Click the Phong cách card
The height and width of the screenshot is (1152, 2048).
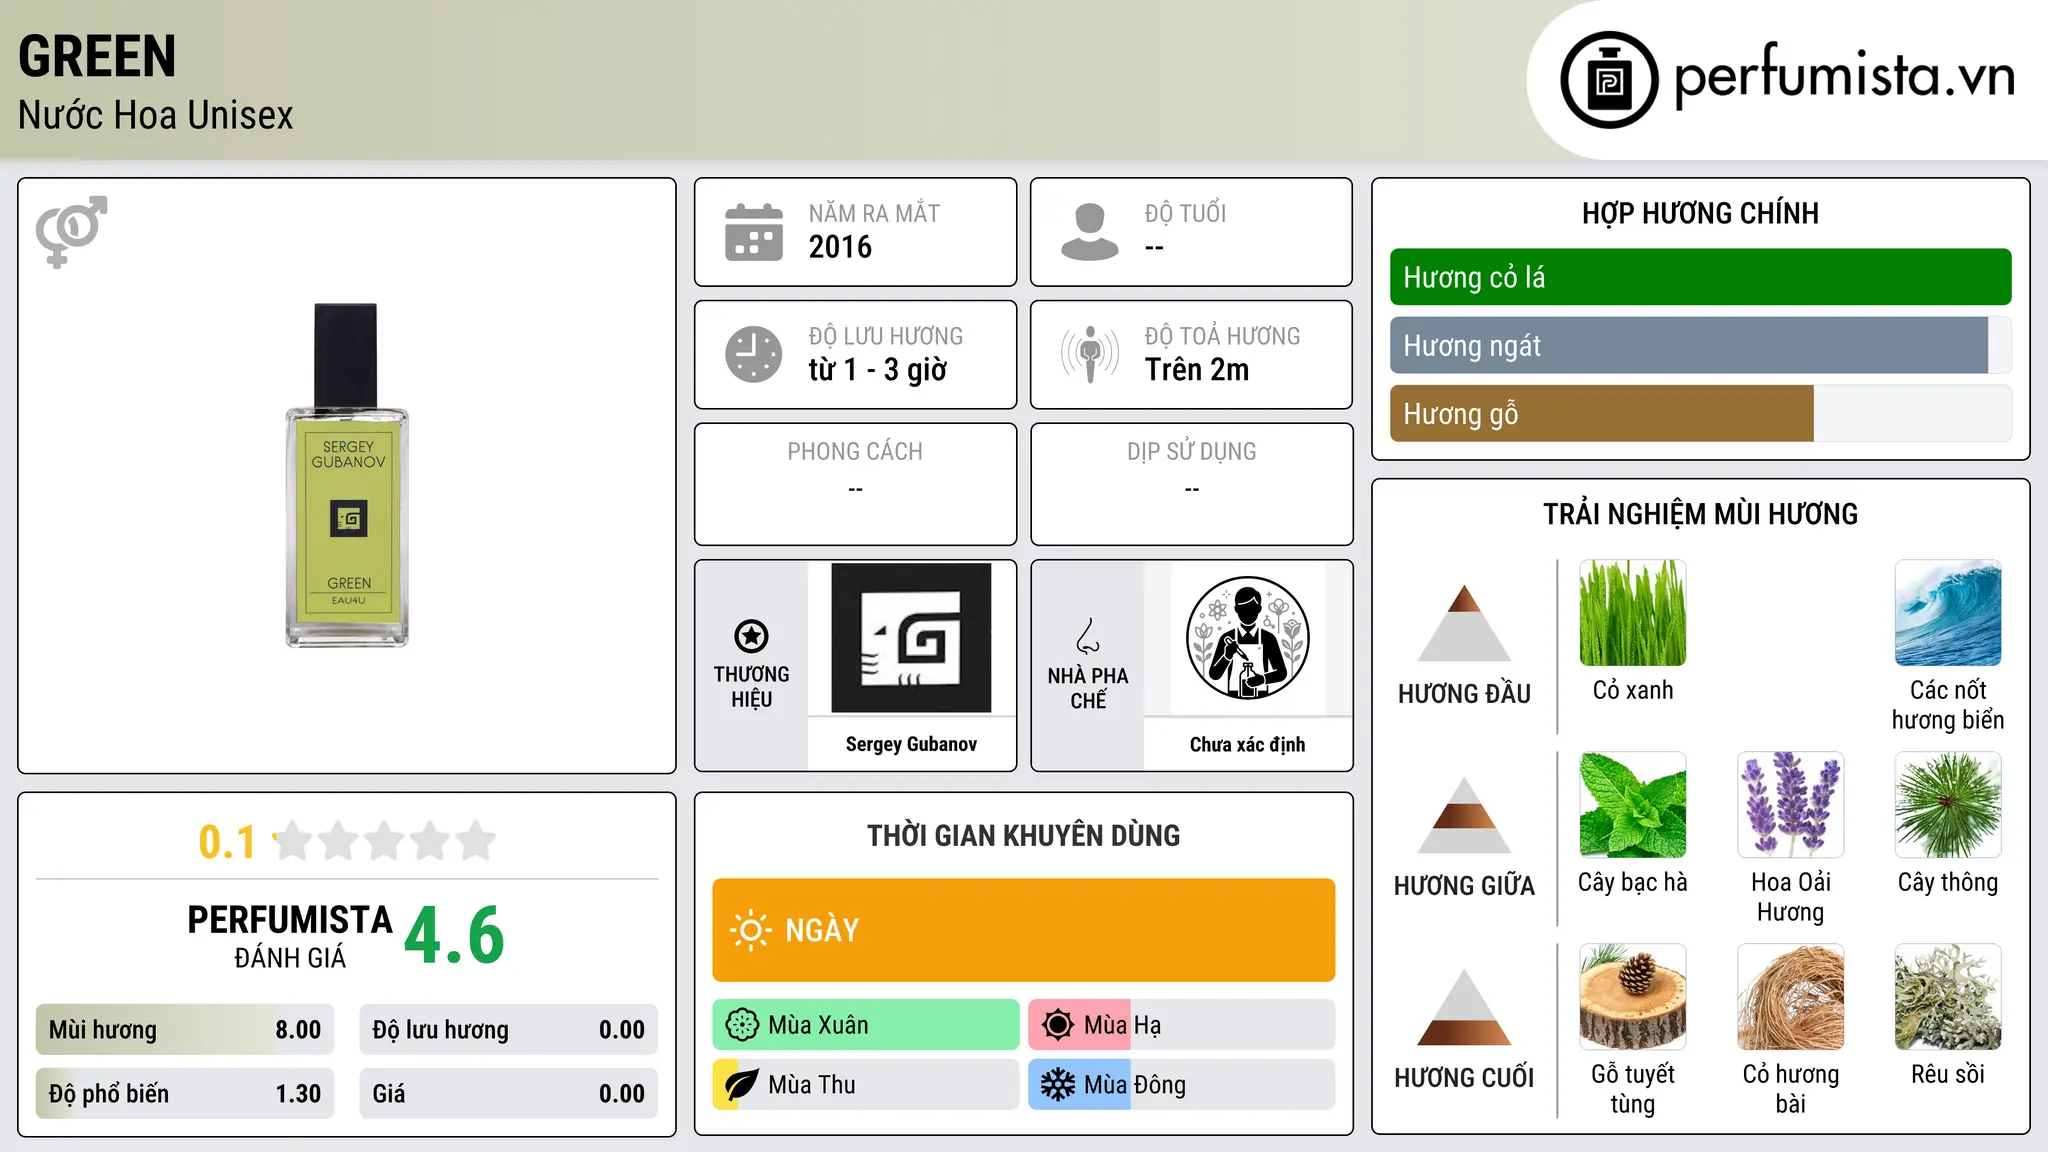855,484
